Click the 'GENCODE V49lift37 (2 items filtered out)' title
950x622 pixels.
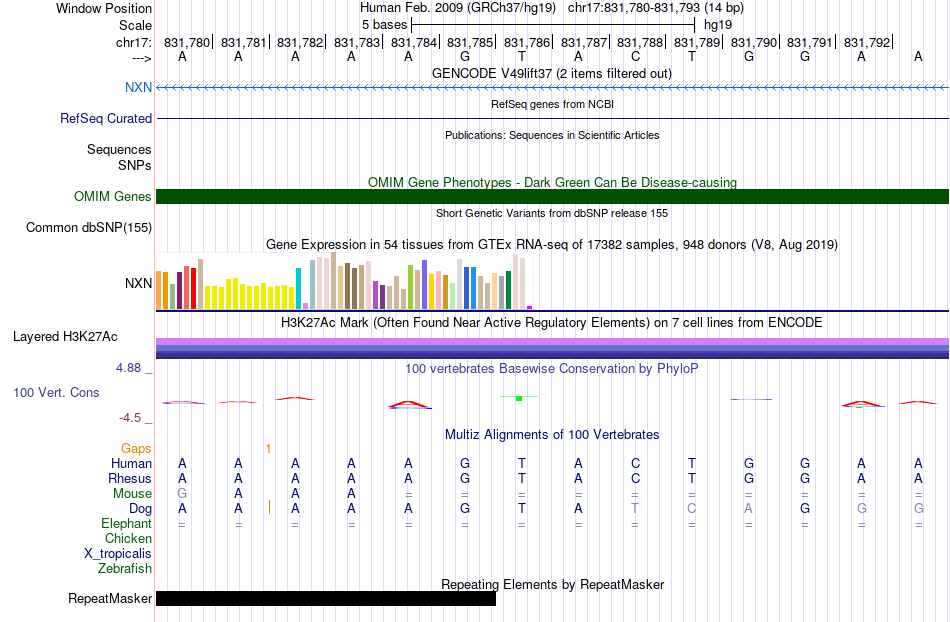point(552,74)
